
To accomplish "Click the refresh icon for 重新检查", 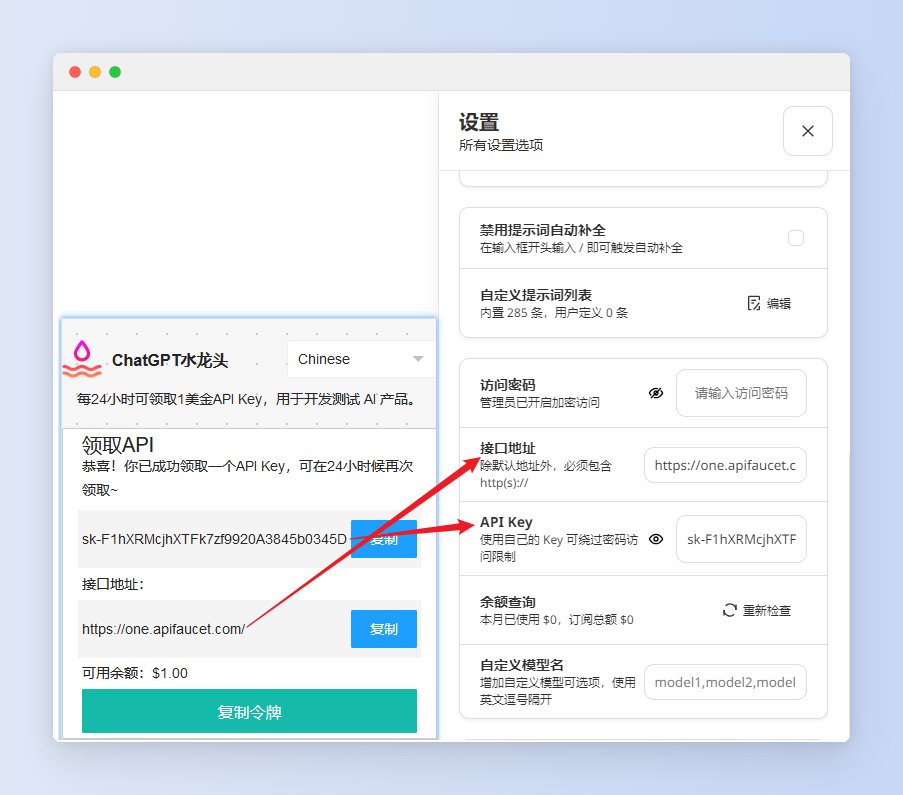I will point(730,610).
